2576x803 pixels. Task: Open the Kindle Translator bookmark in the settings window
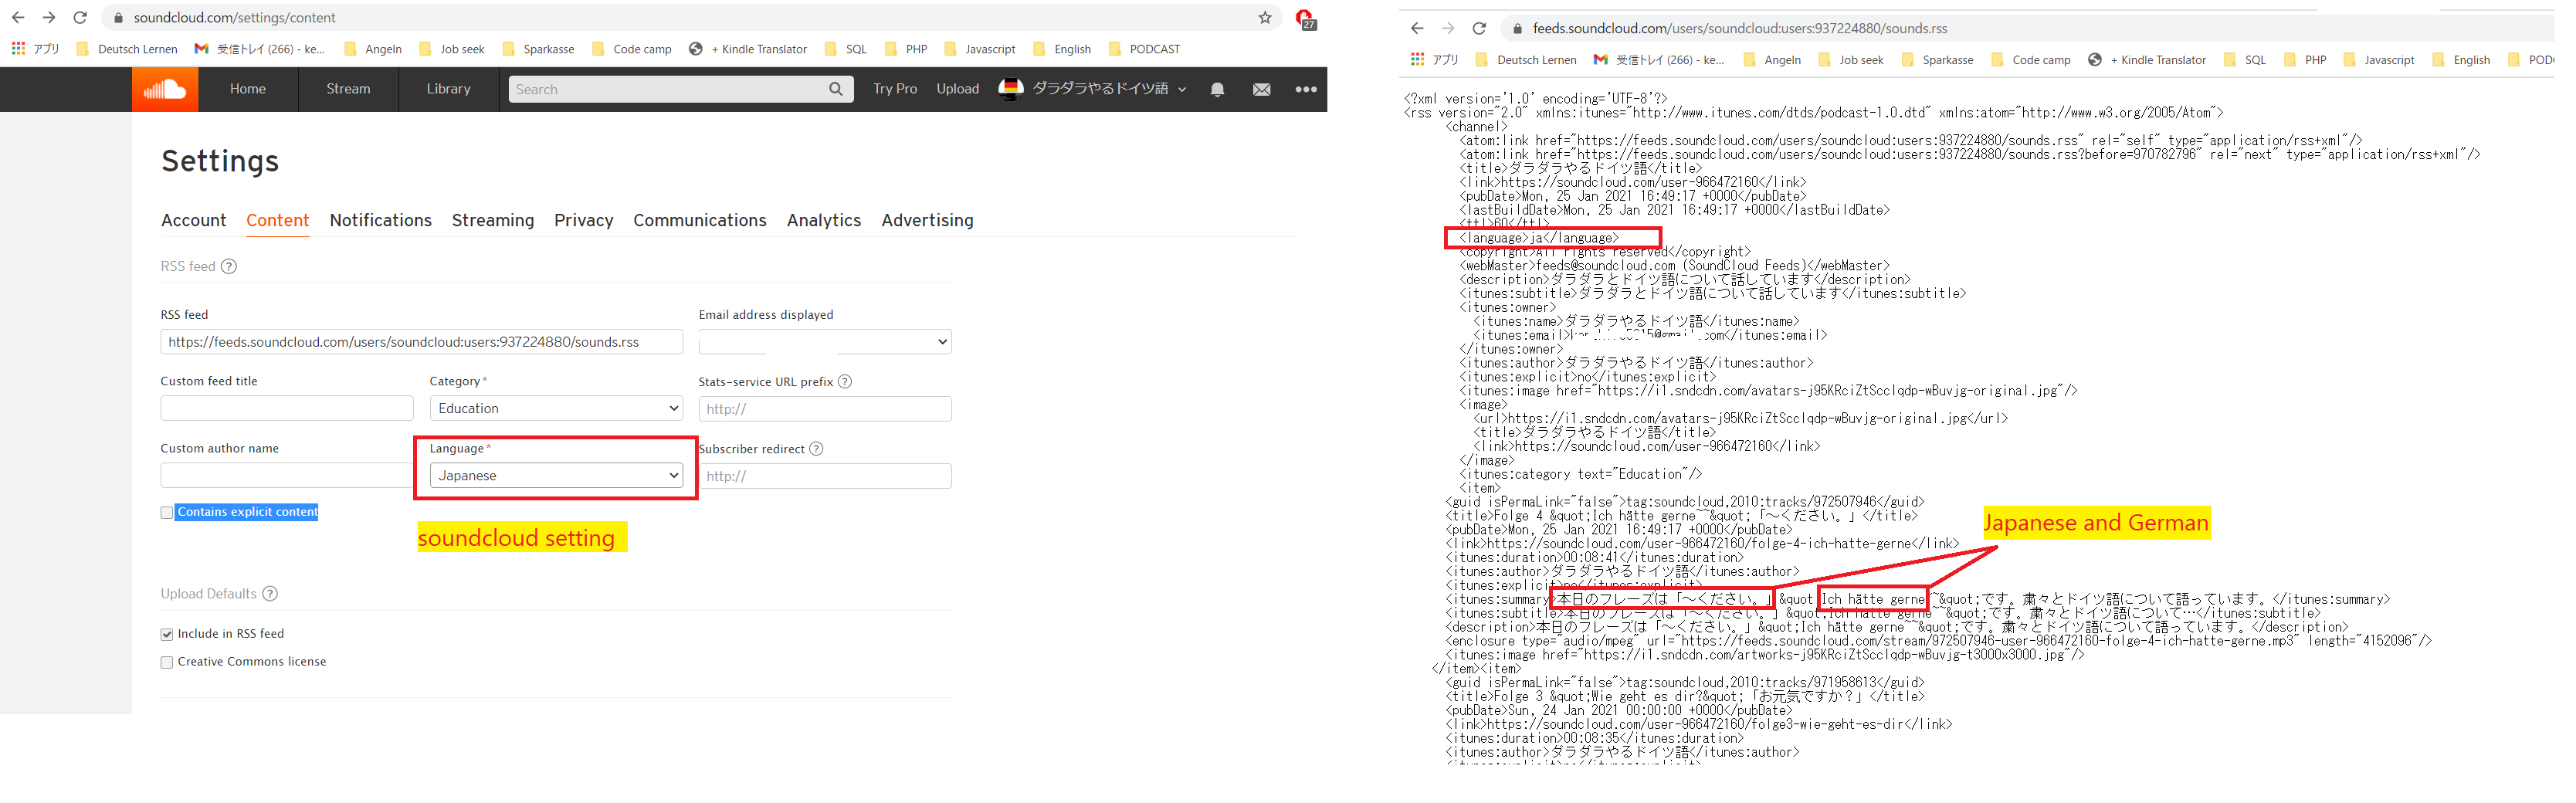749,49
